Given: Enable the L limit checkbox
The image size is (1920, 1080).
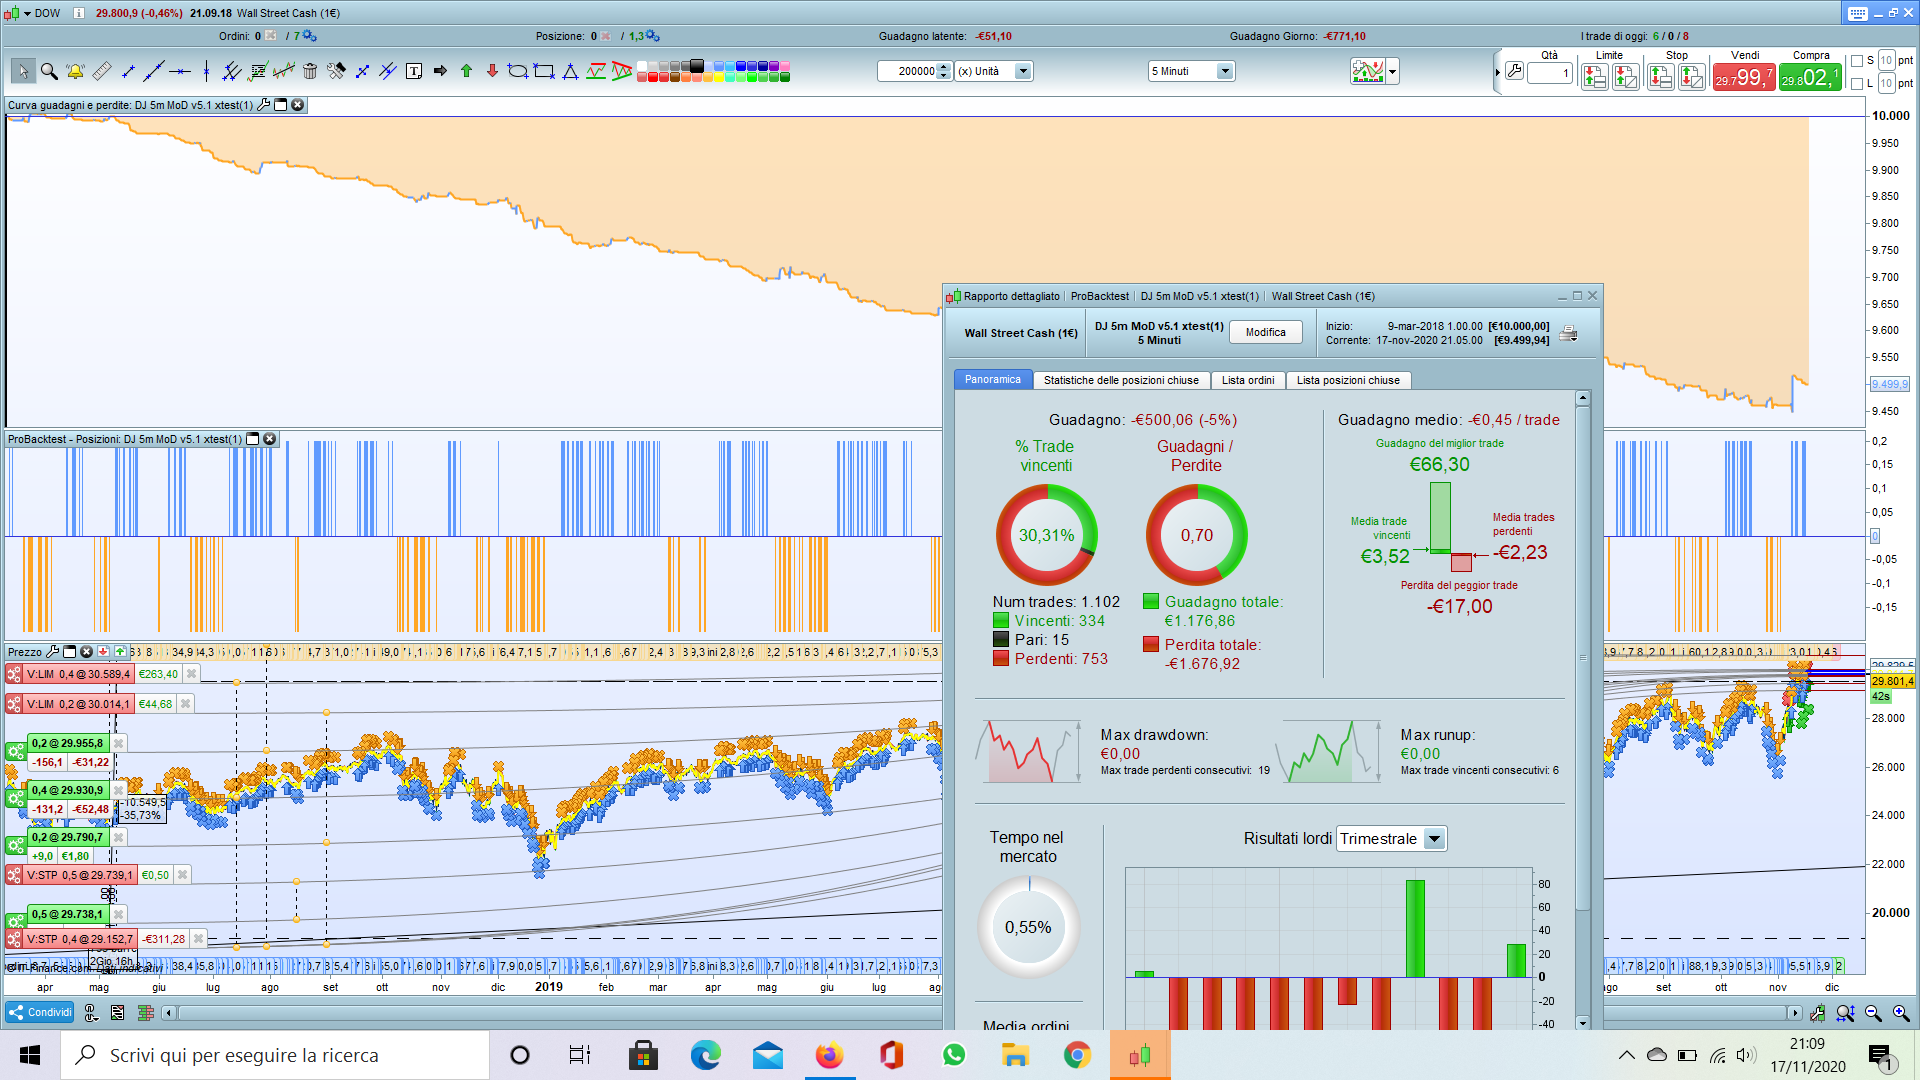Looking at the screenshot, I should (x=1857, y=84).
